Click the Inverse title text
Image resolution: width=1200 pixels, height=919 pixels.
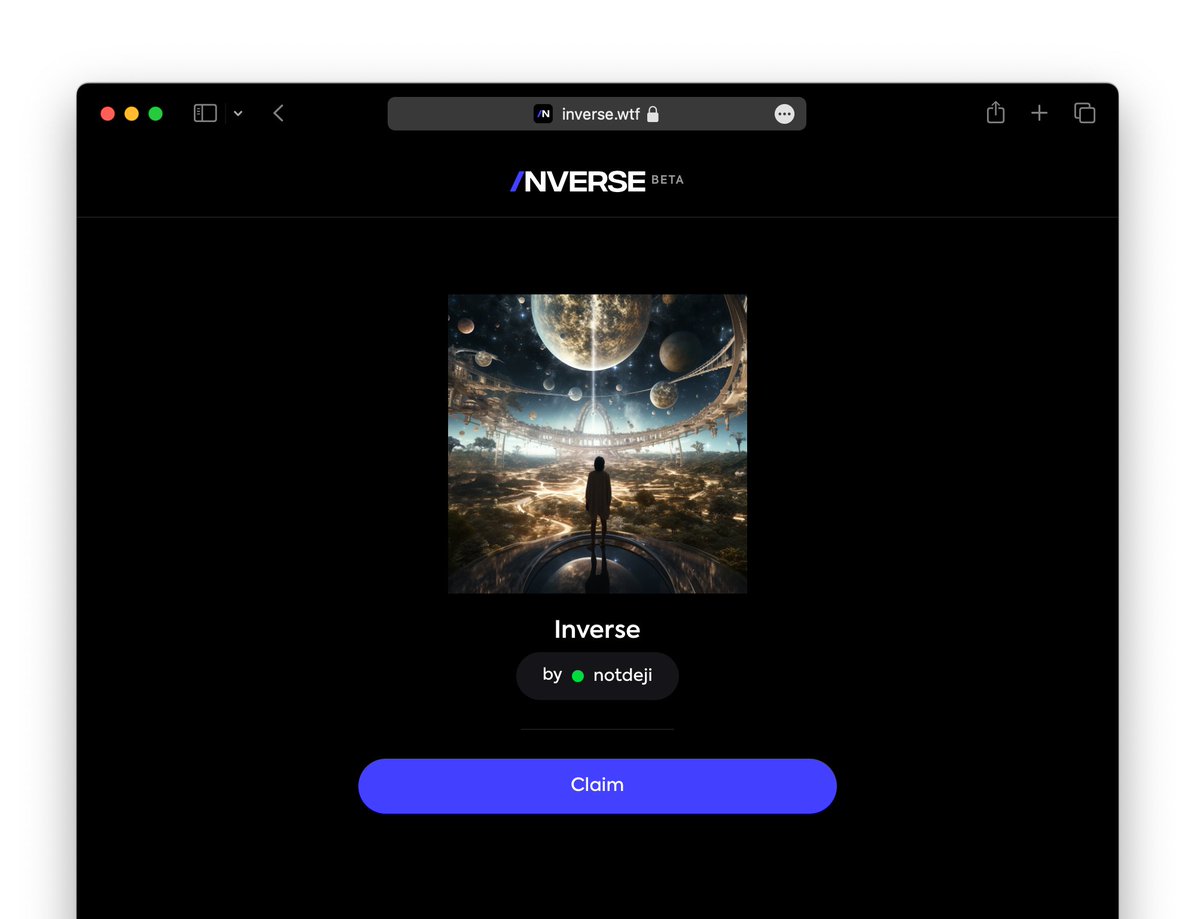coord(597,629)
